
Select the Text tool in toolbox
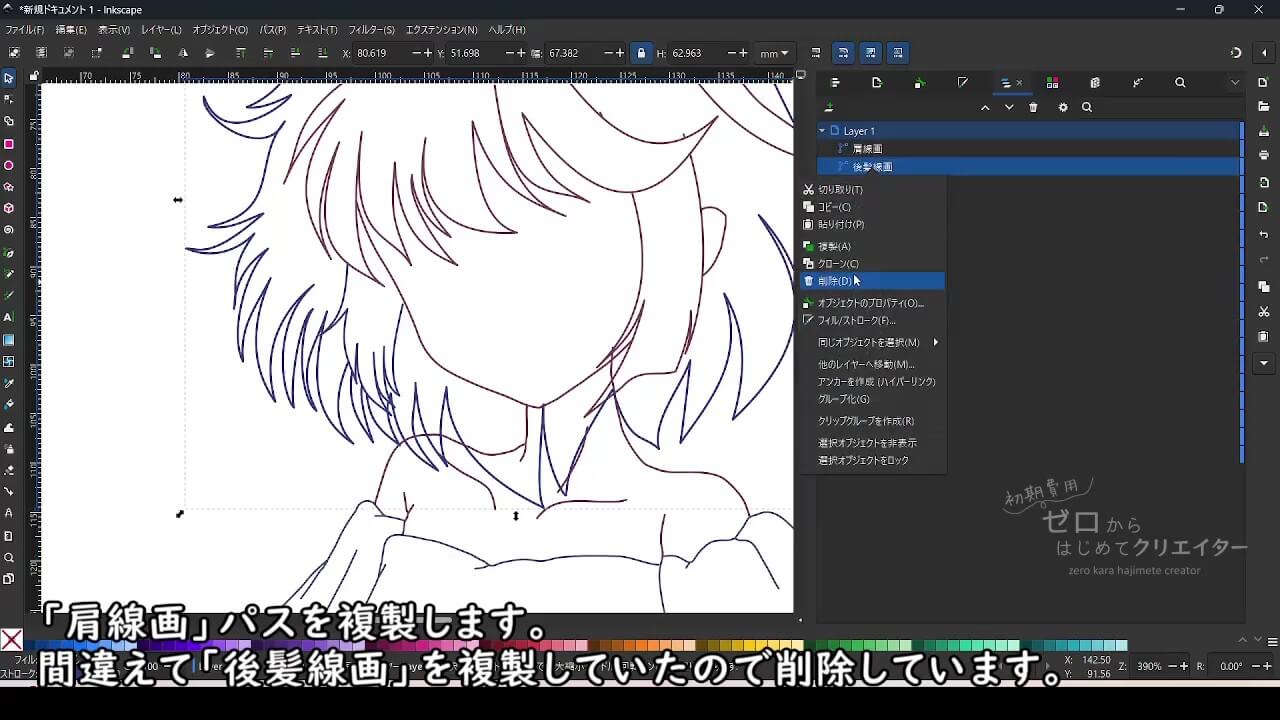(9, 317)
